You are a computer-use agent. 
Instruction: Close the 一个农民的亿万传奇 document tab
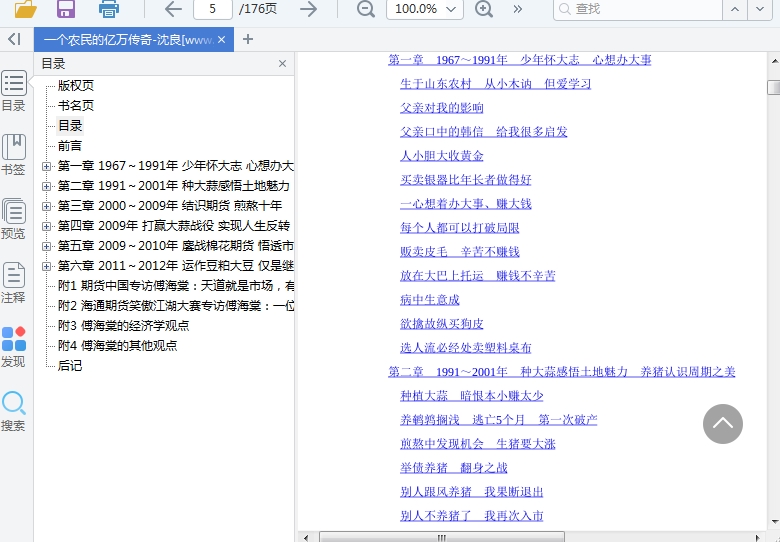(x=222, y=40)
